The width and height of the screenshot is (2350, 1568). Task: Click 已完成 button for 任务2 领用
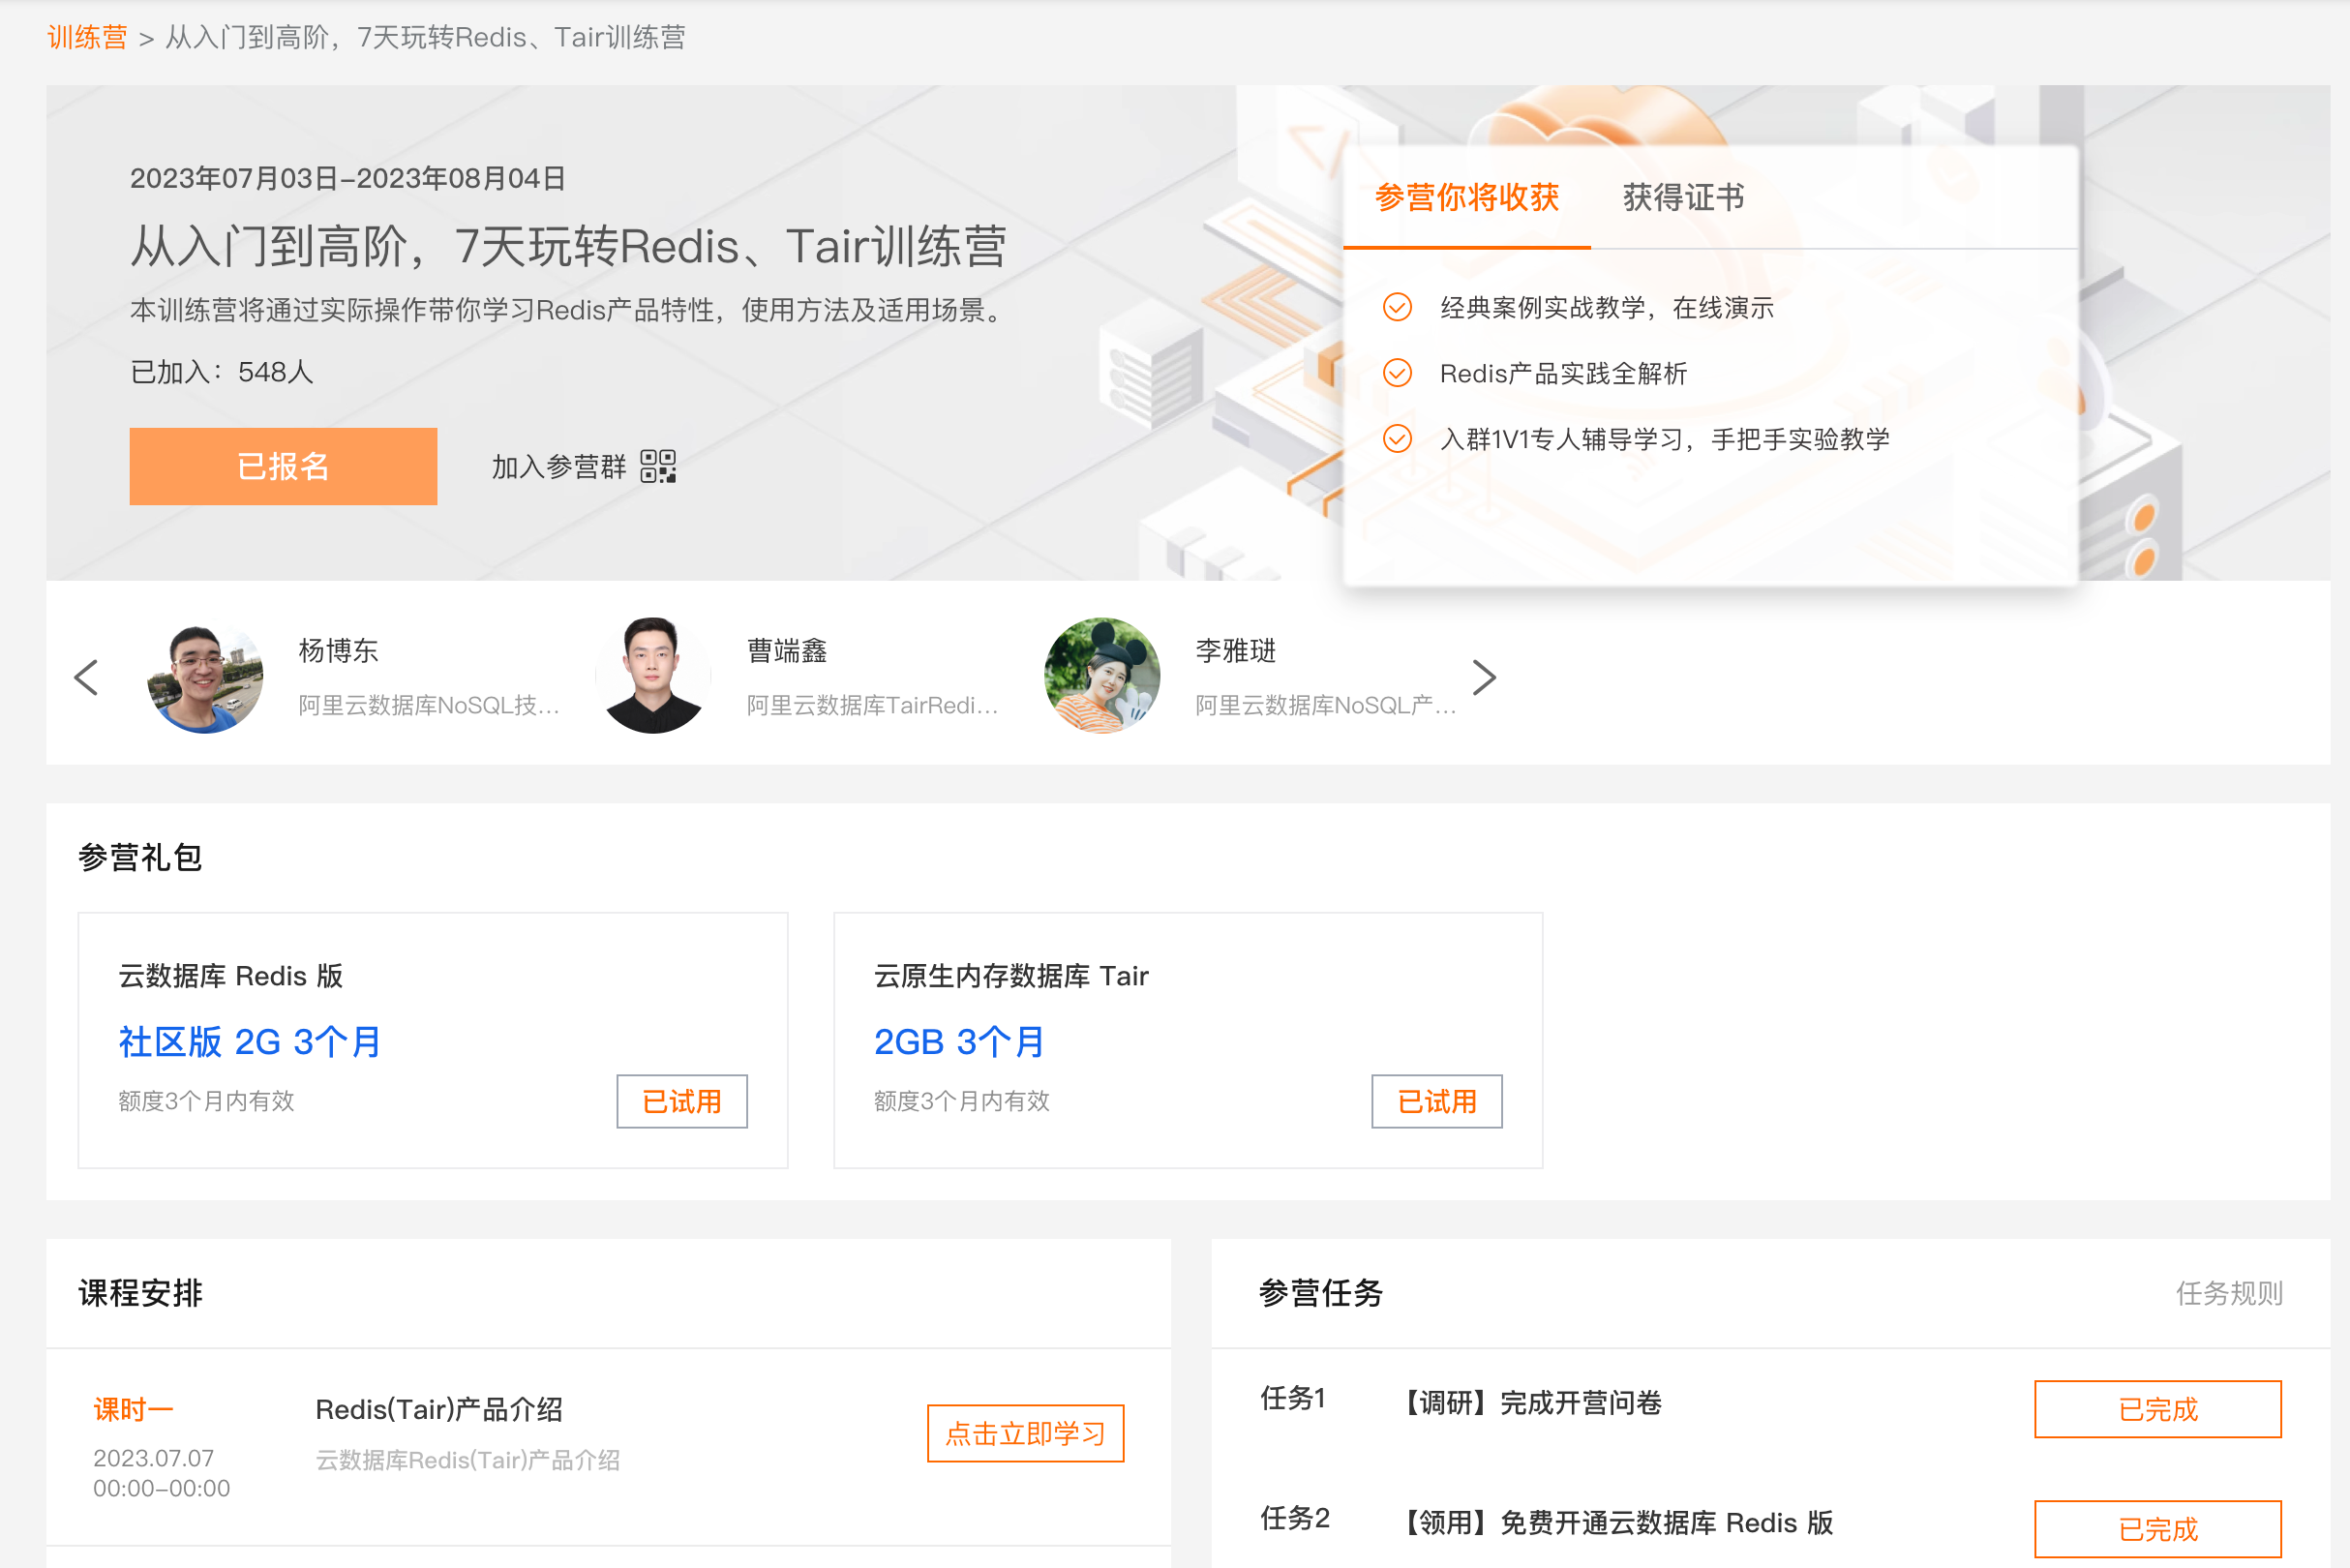pos(2157,1528)
